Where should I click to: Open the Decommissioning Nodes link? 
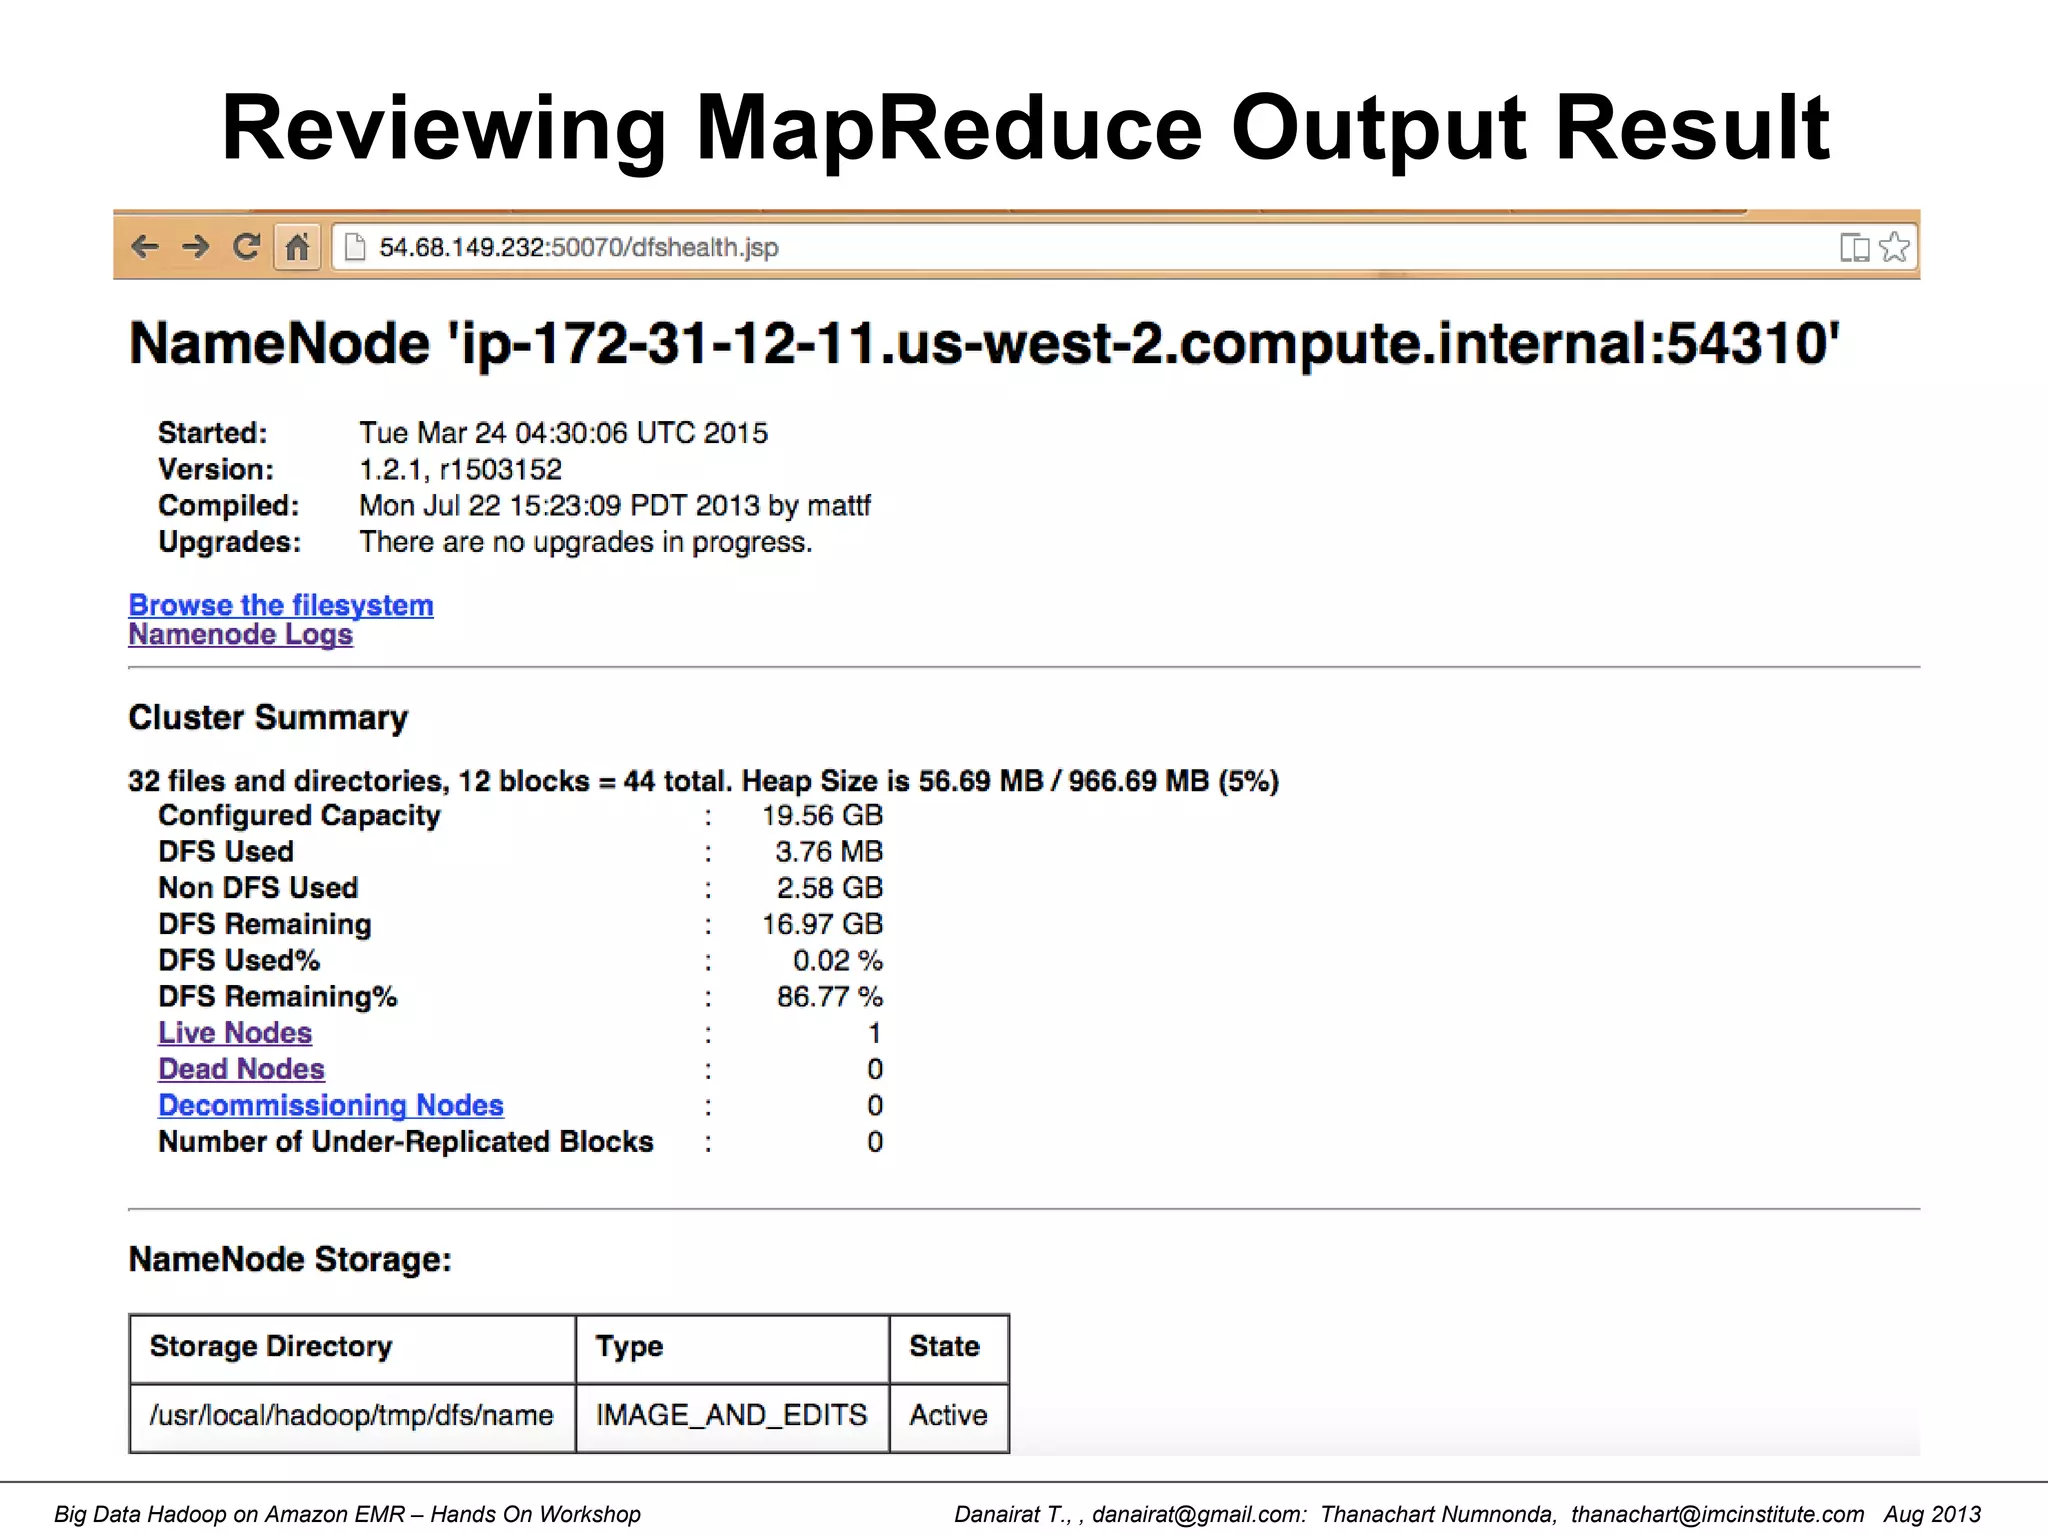331,1105
